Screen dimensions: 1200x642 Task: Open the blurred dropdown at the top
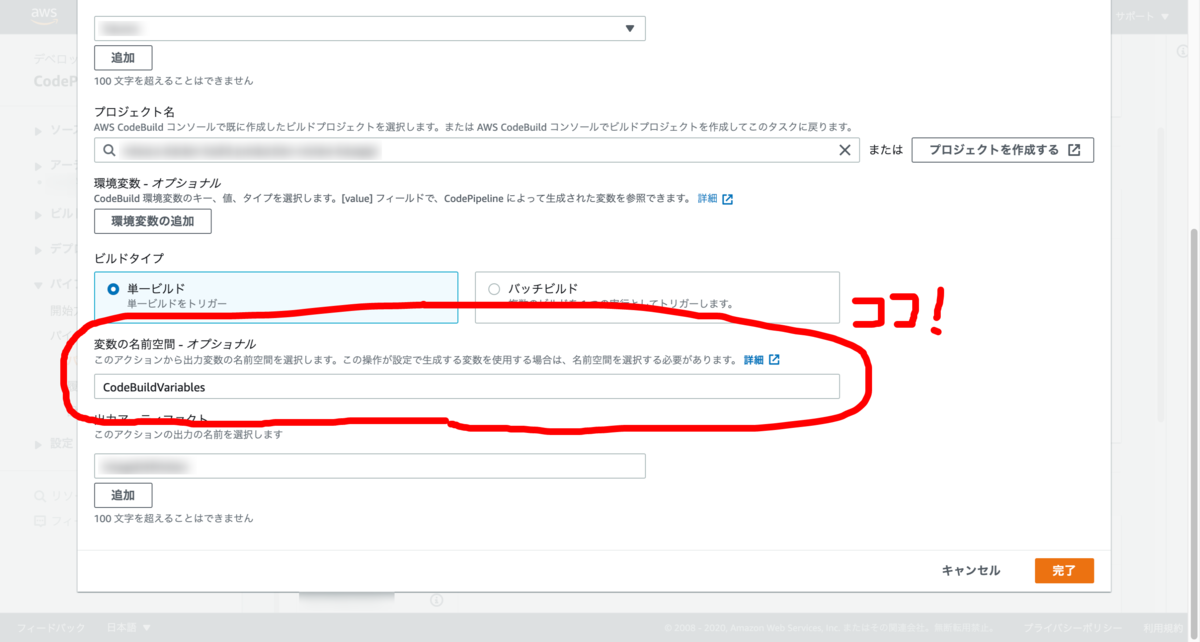pos(370,28)
